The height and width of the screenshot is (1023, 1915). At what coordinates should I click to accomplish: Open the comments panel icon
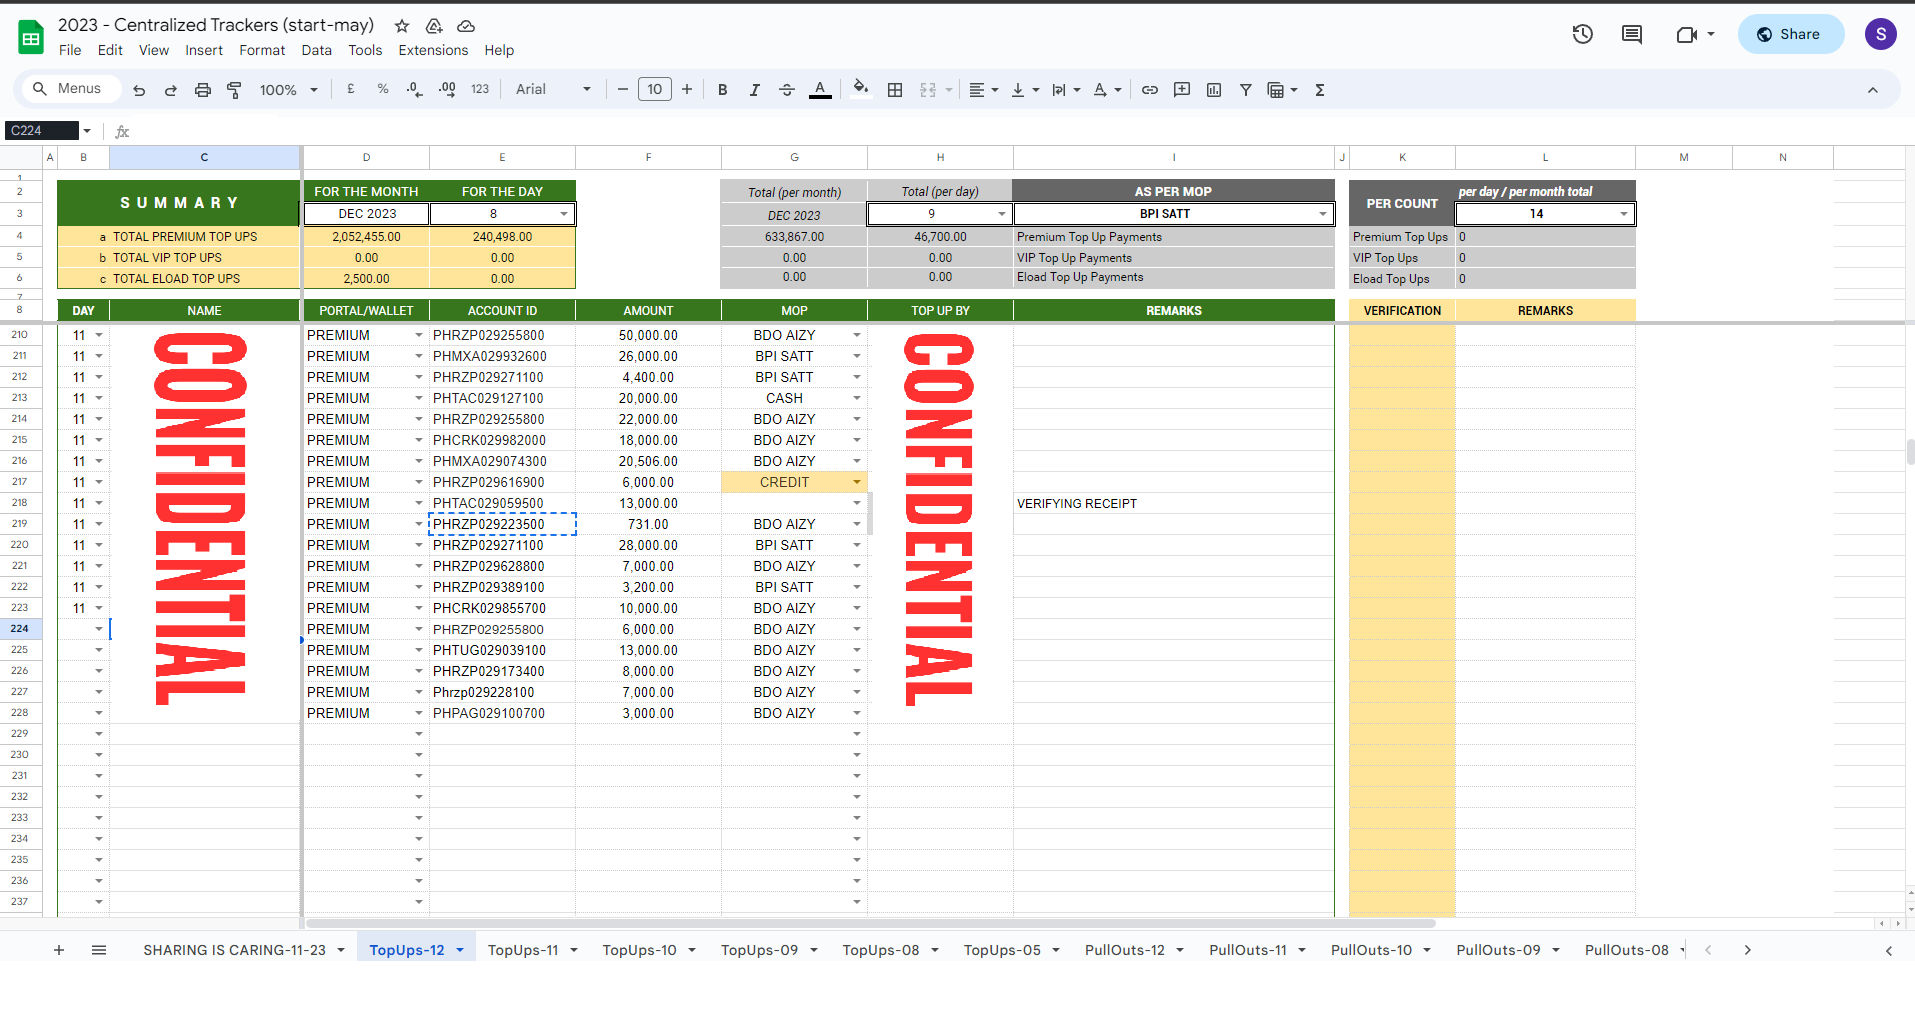tap(1632, 34)
